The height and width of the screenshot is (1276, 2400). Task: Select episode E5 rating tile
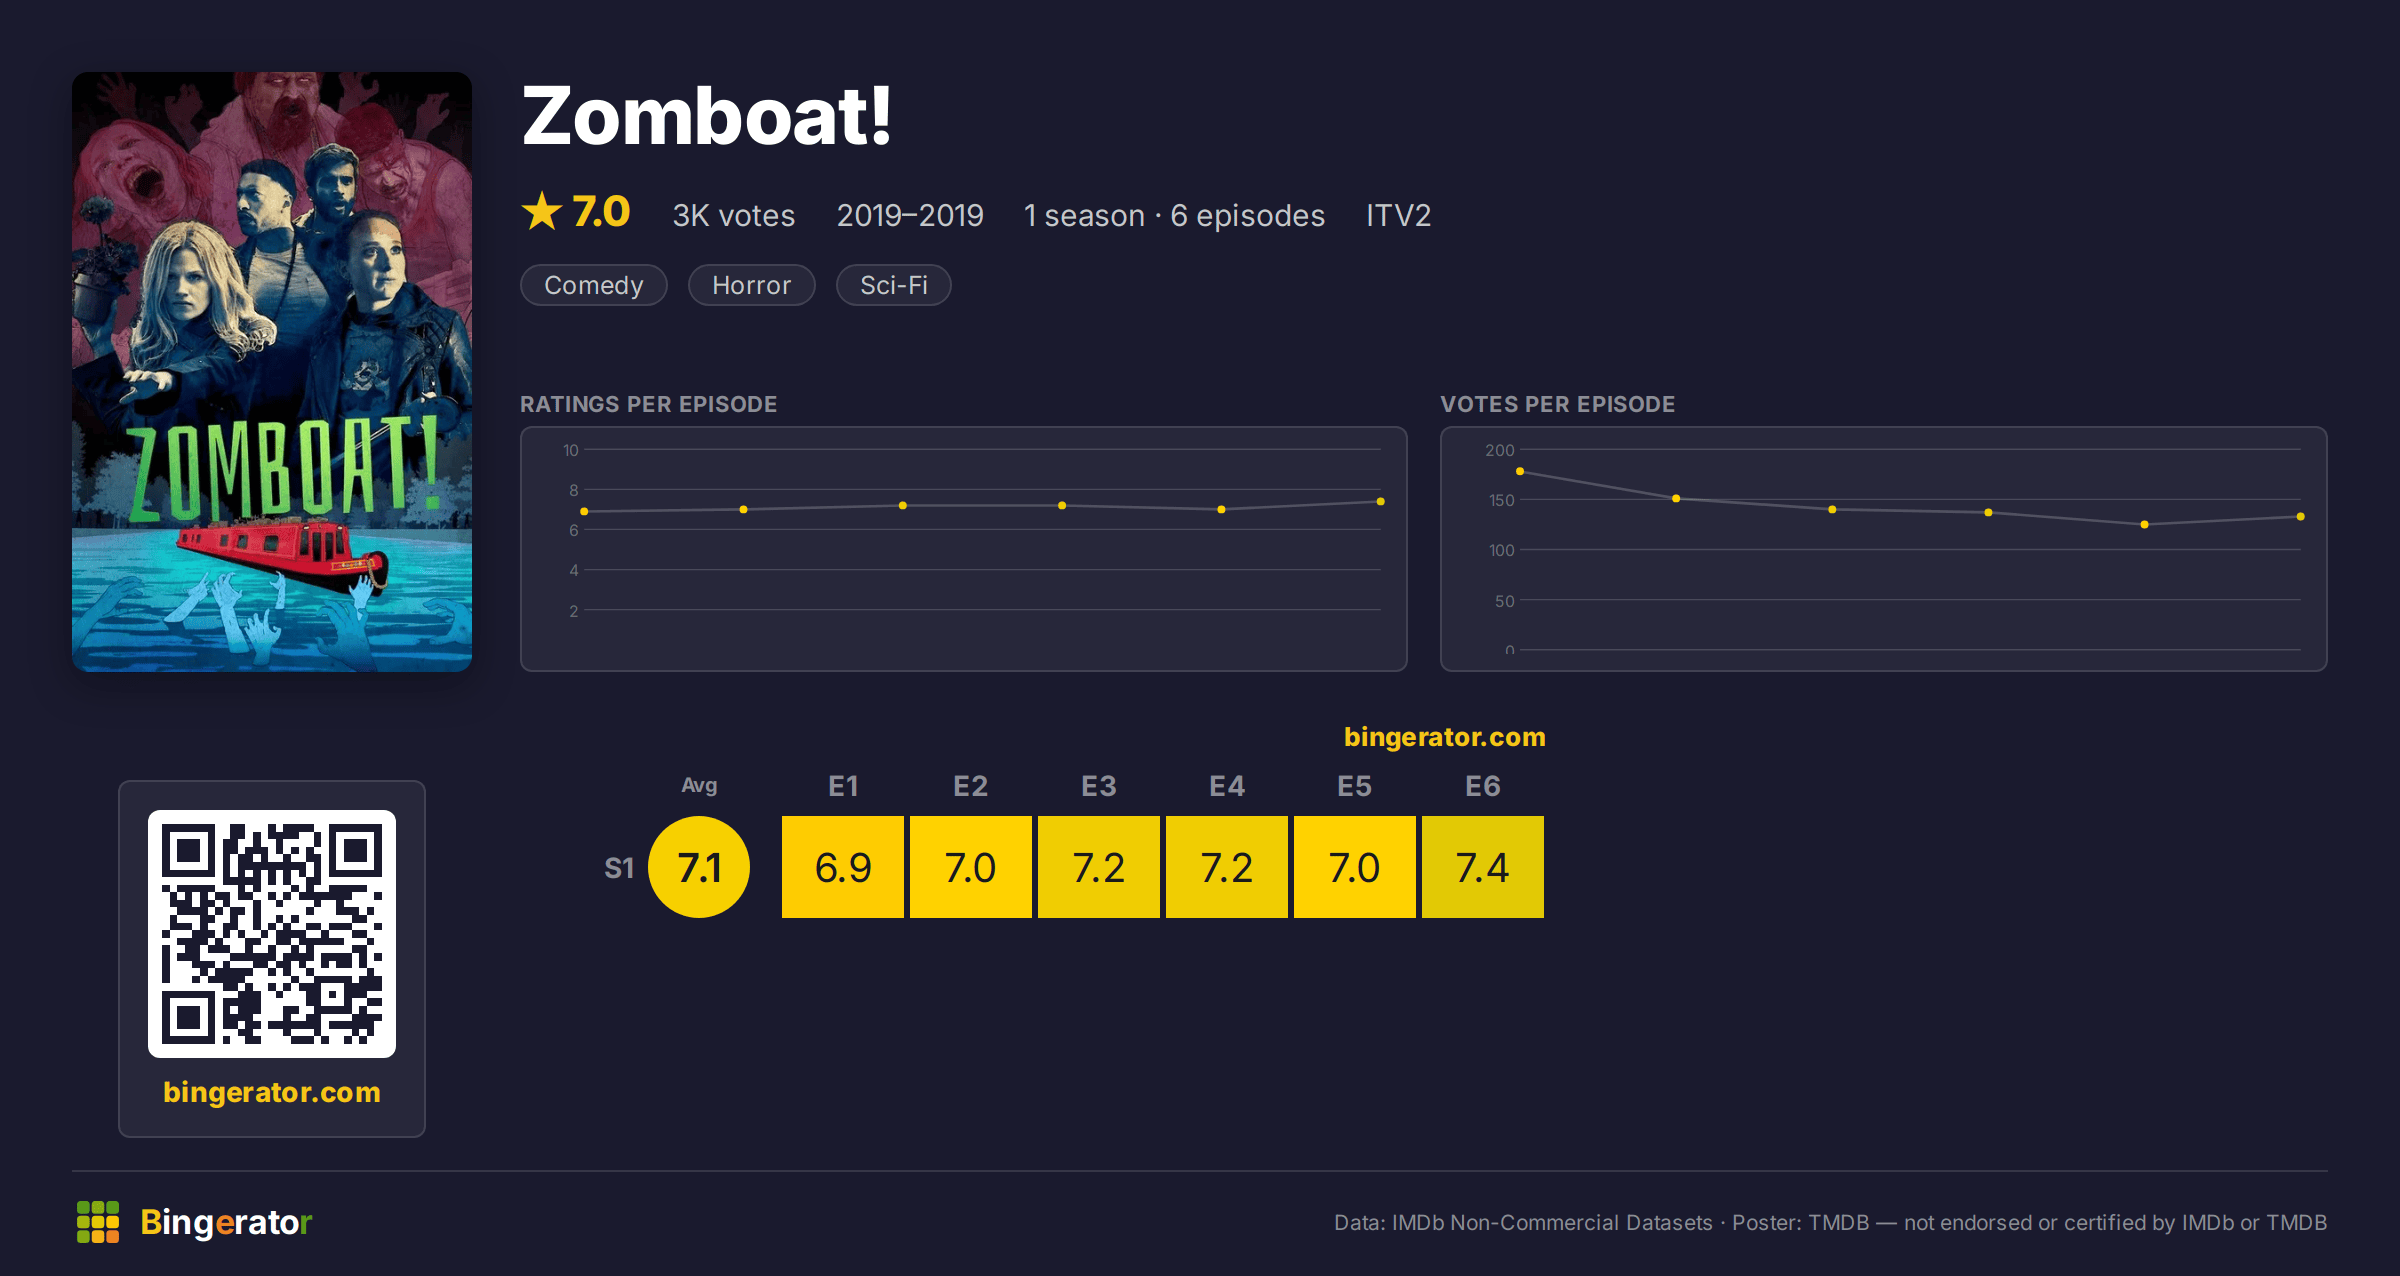click(1355, 867)
